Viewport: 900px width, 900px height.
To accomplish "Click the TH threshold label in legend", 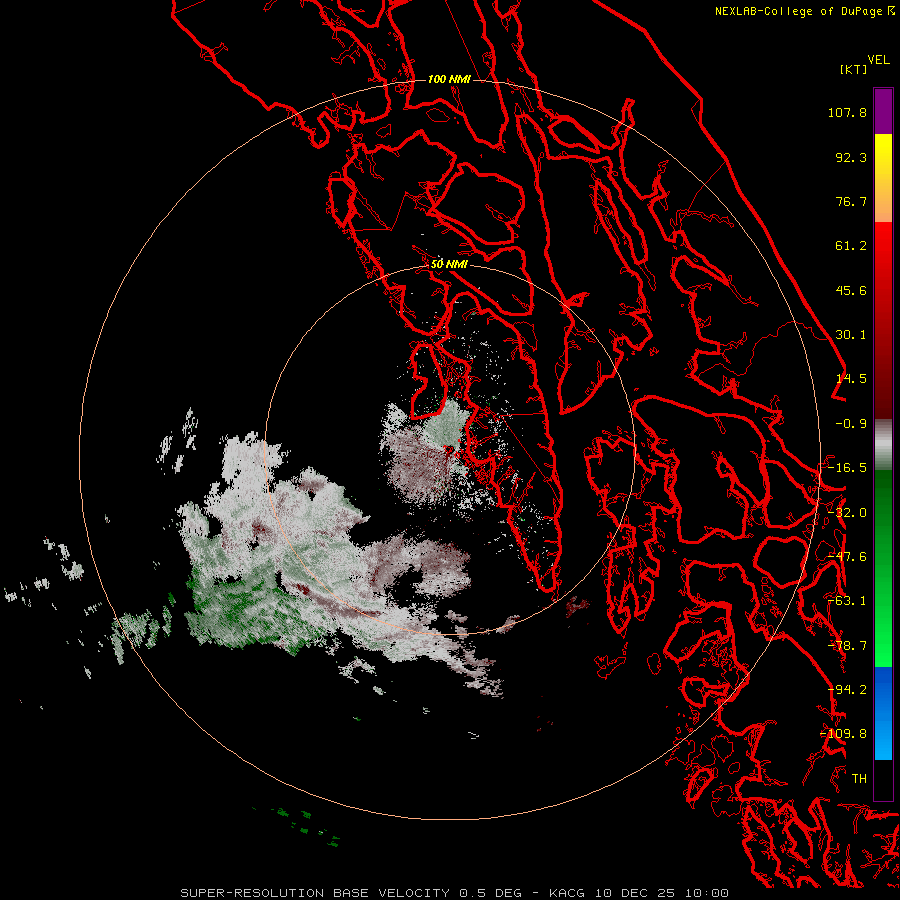I will [859, 779].
